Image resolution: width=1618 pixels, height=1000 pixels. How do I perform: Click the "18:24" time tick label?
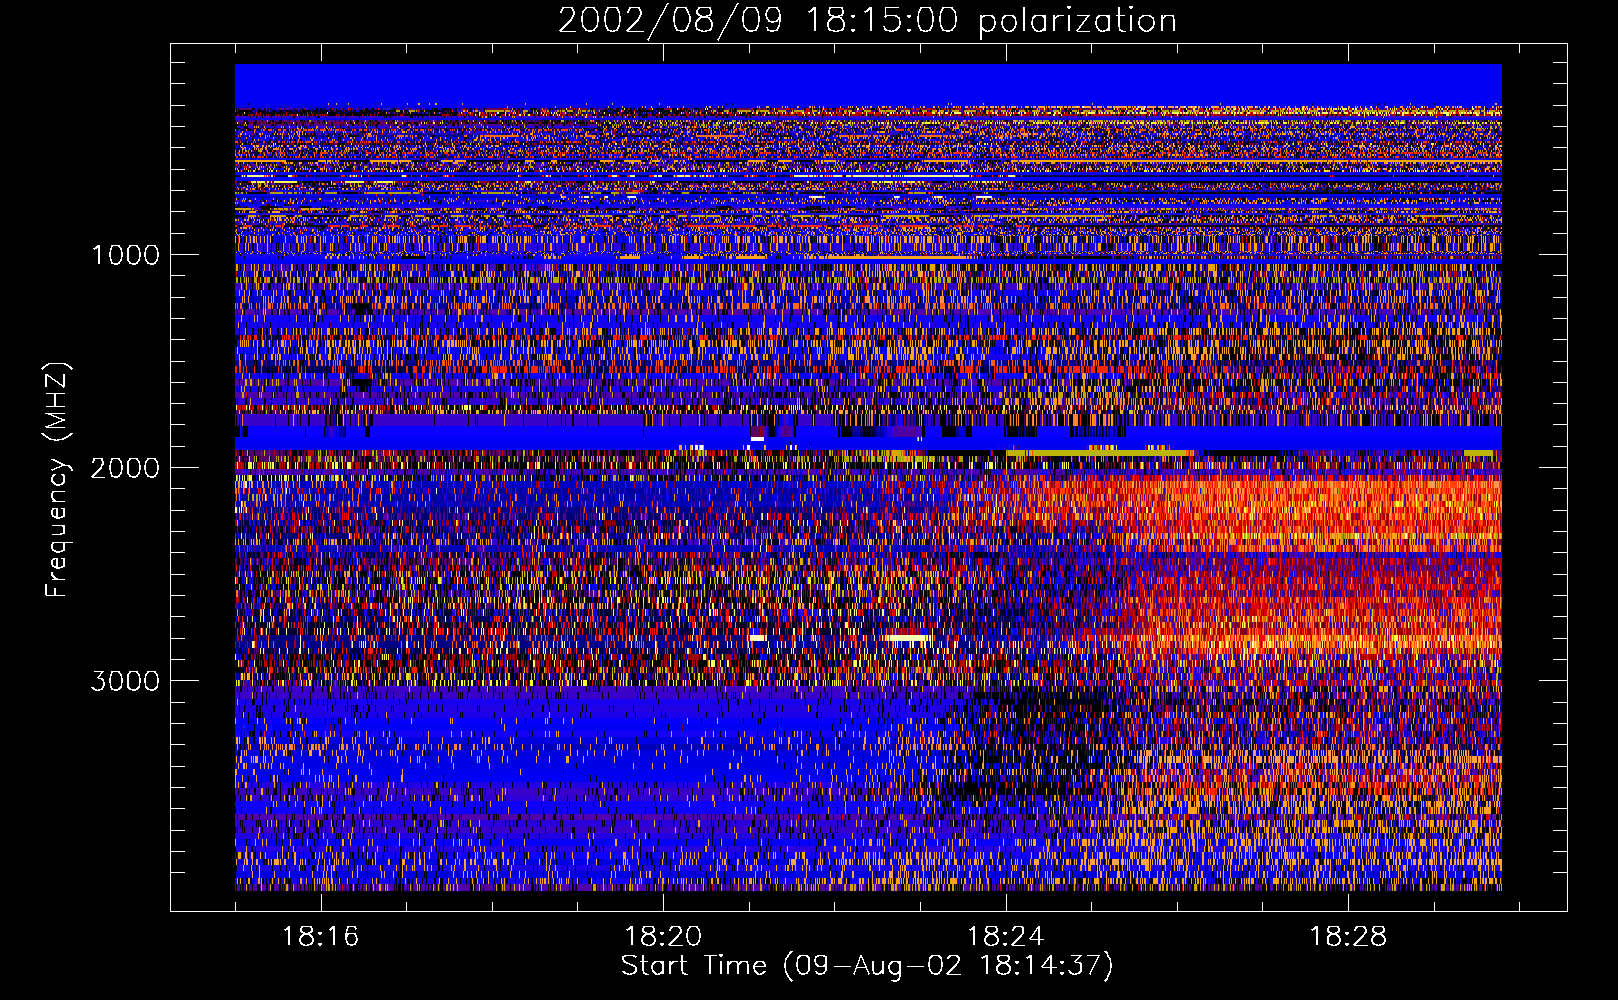(1005, 937)
